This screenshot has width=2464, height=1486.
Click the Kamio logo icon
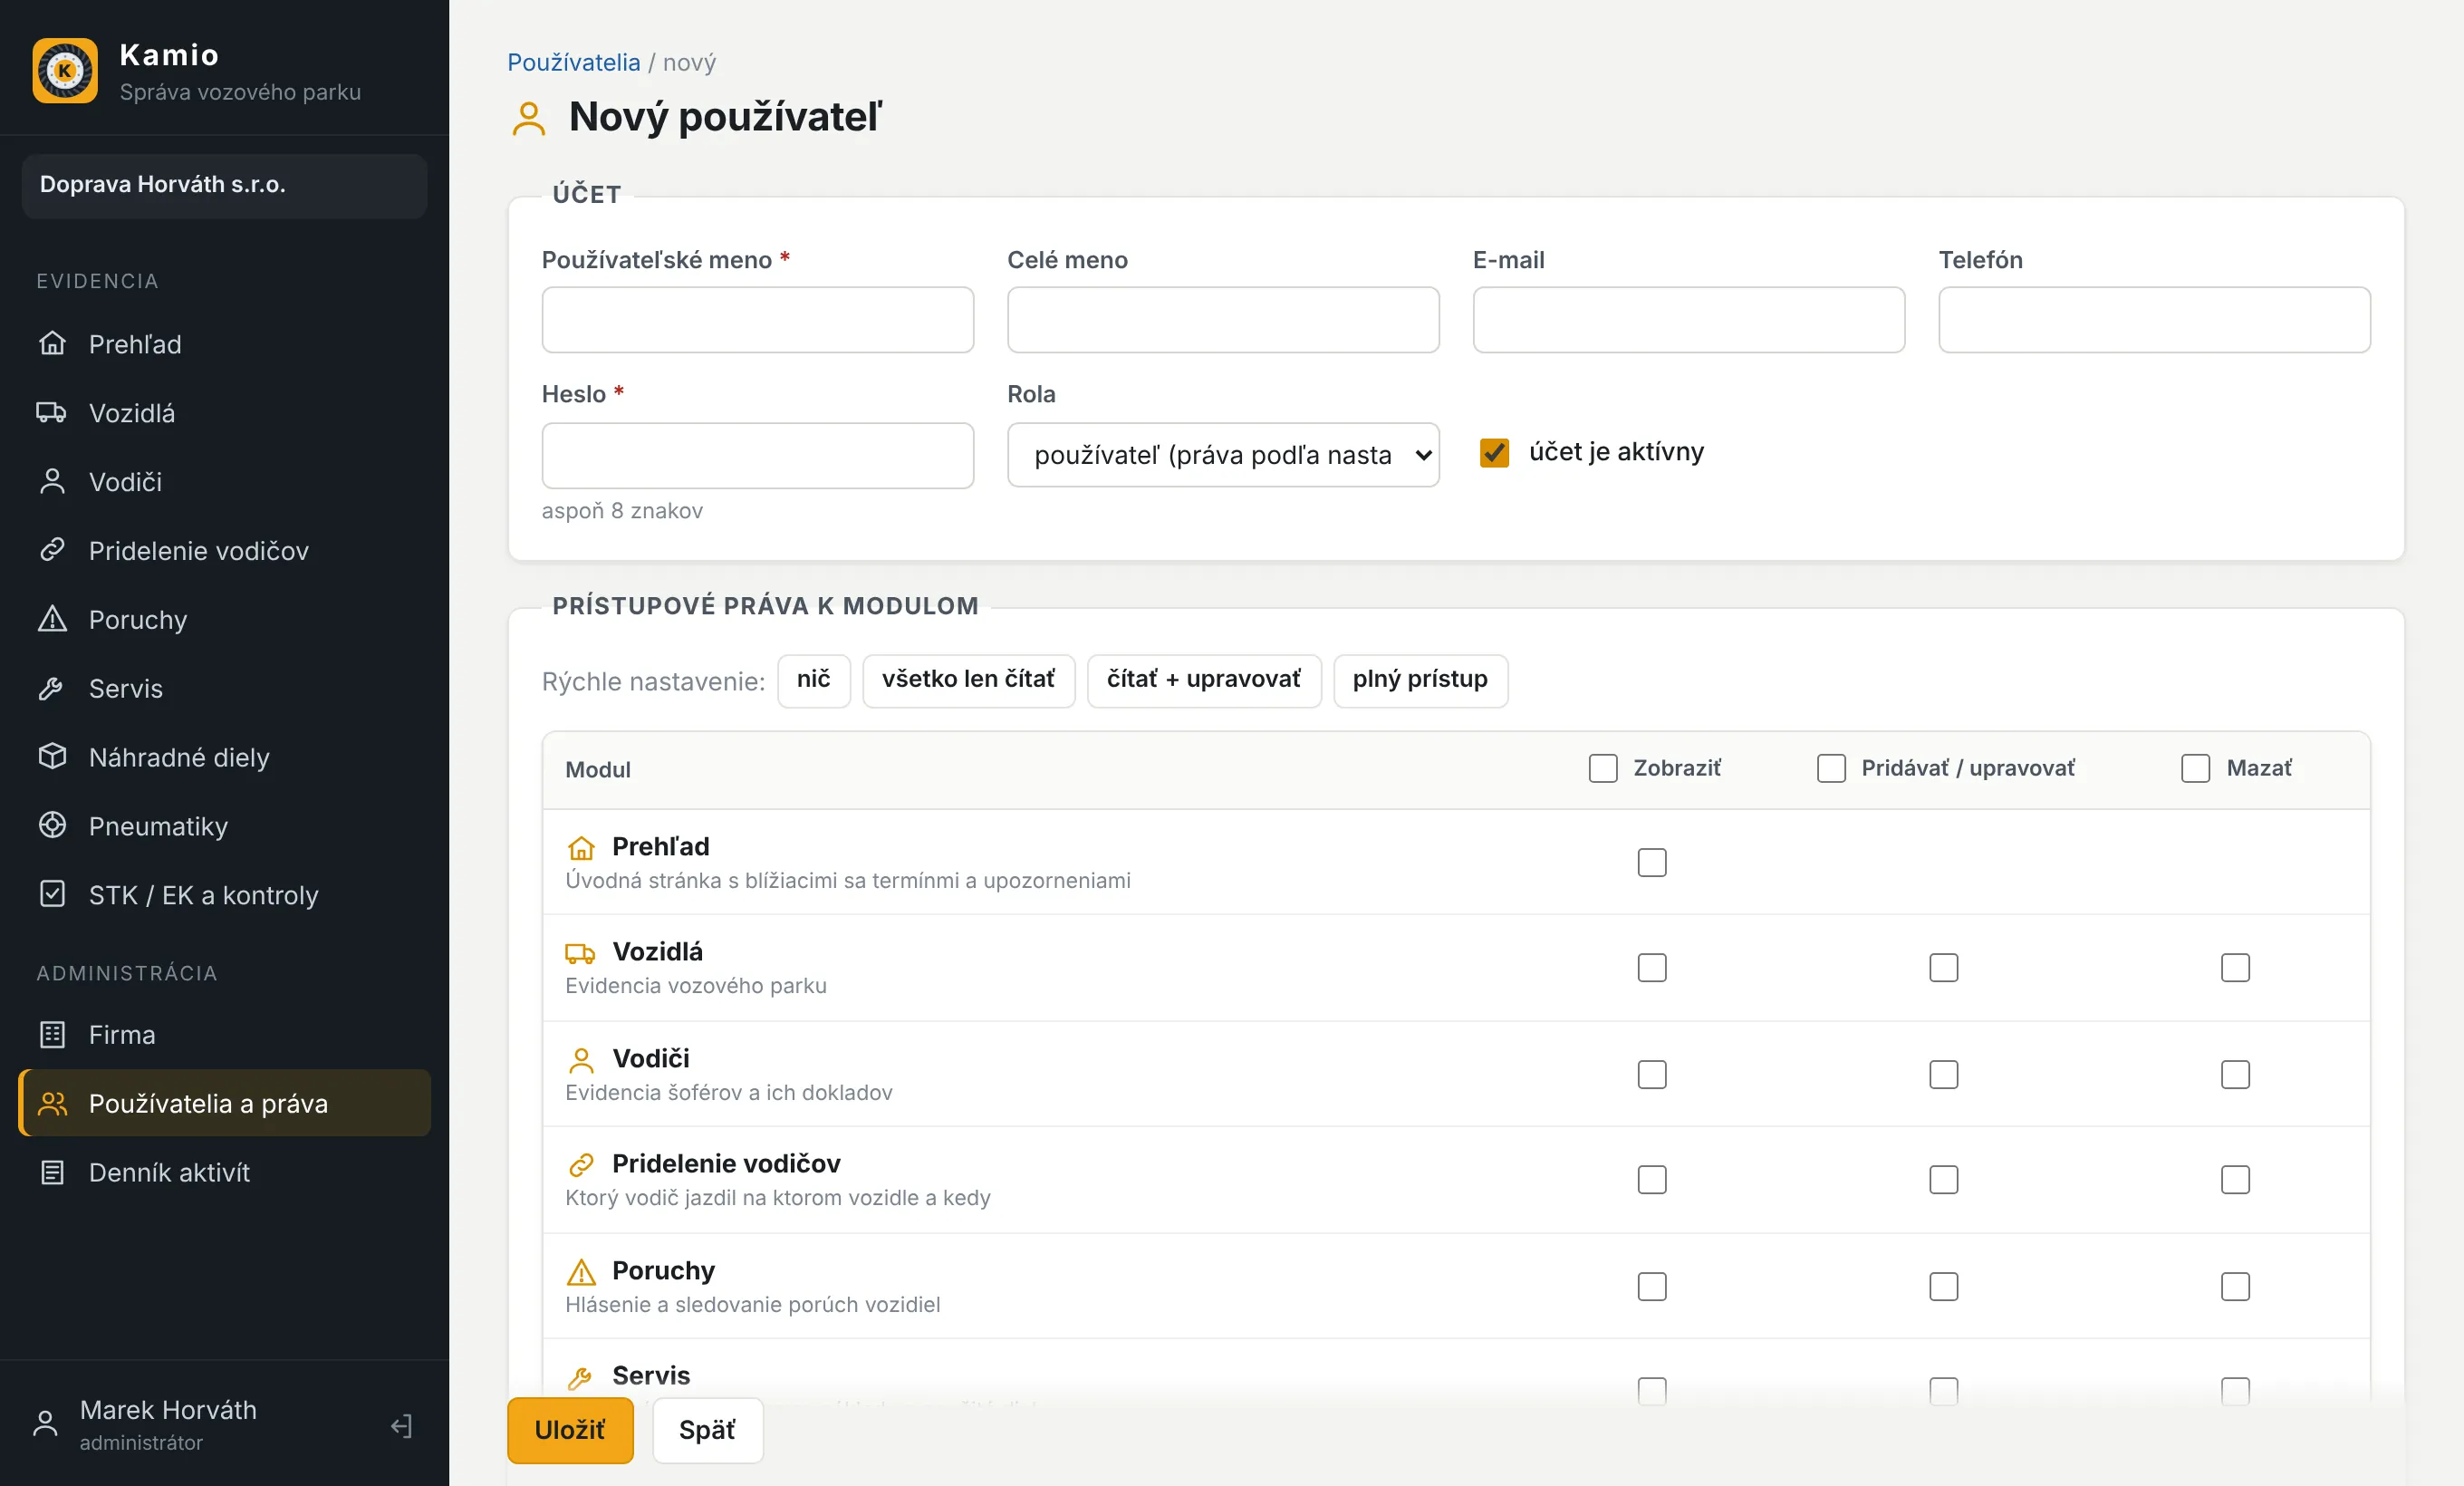[65, 71]
